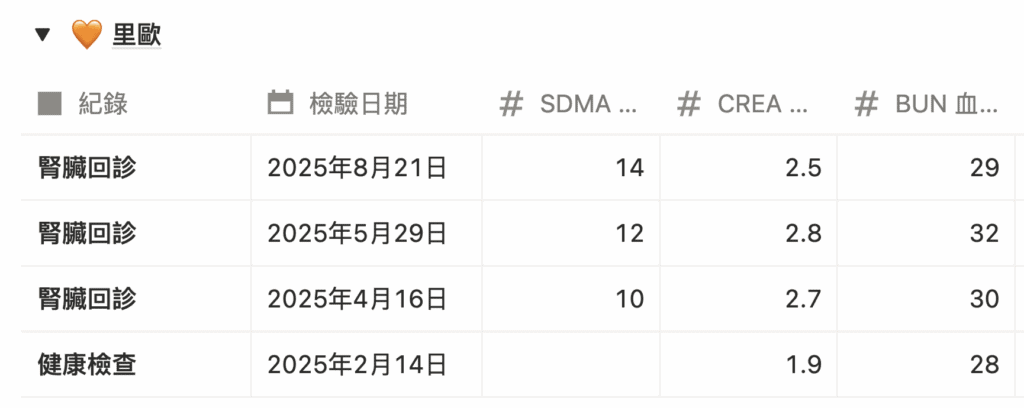Select the 2025年5月29日 date cell

tap(357, 233)
